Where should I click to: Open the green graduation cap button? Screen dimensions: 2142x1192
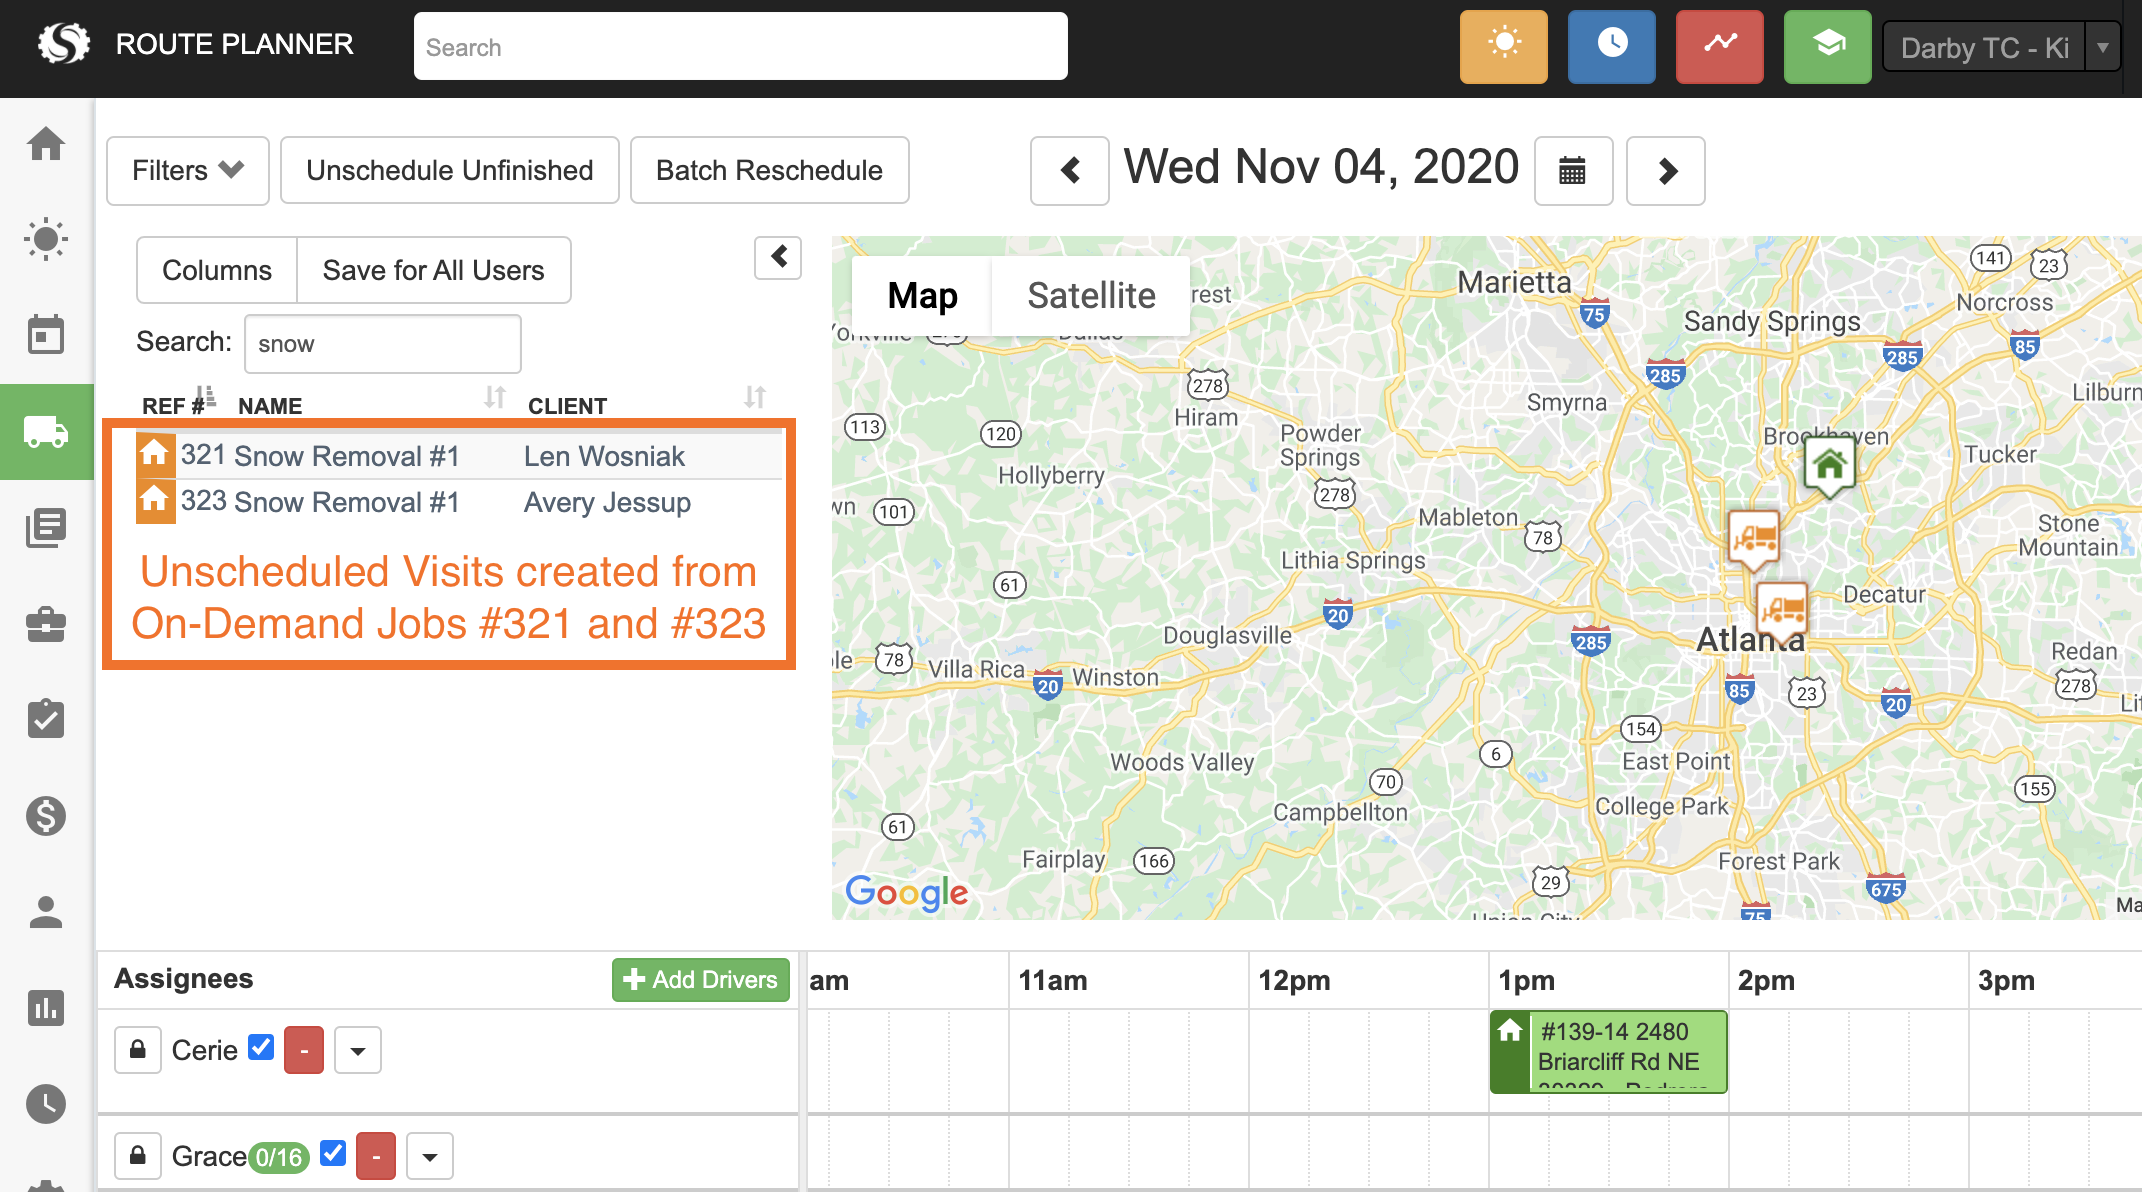[1827, 46]
